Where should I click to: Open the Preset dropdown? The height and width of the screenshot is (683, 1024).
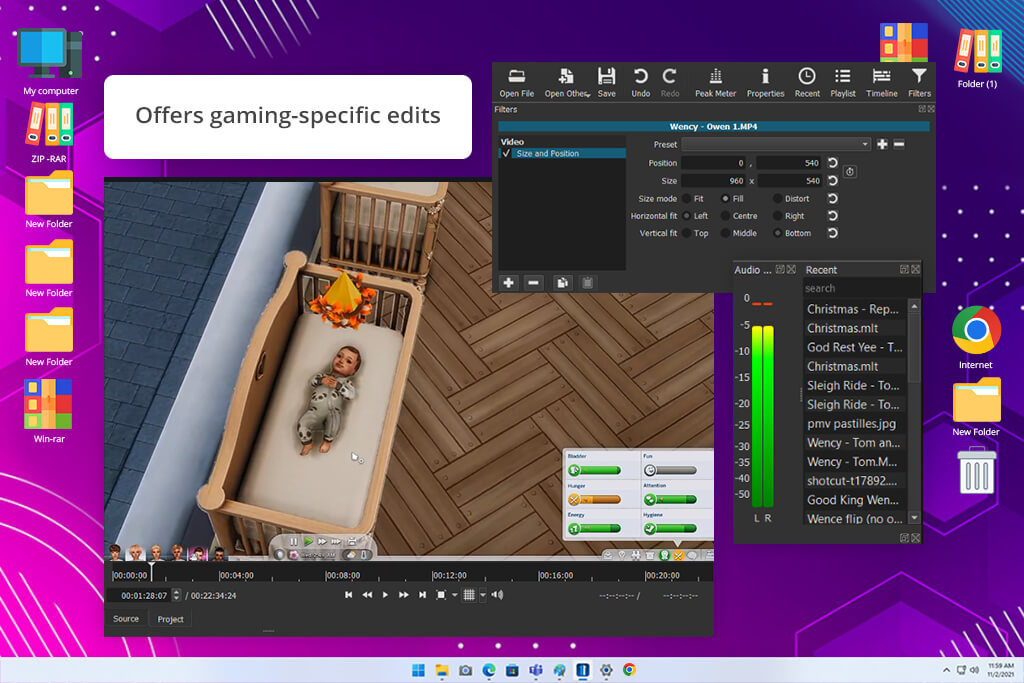[776, 144]
